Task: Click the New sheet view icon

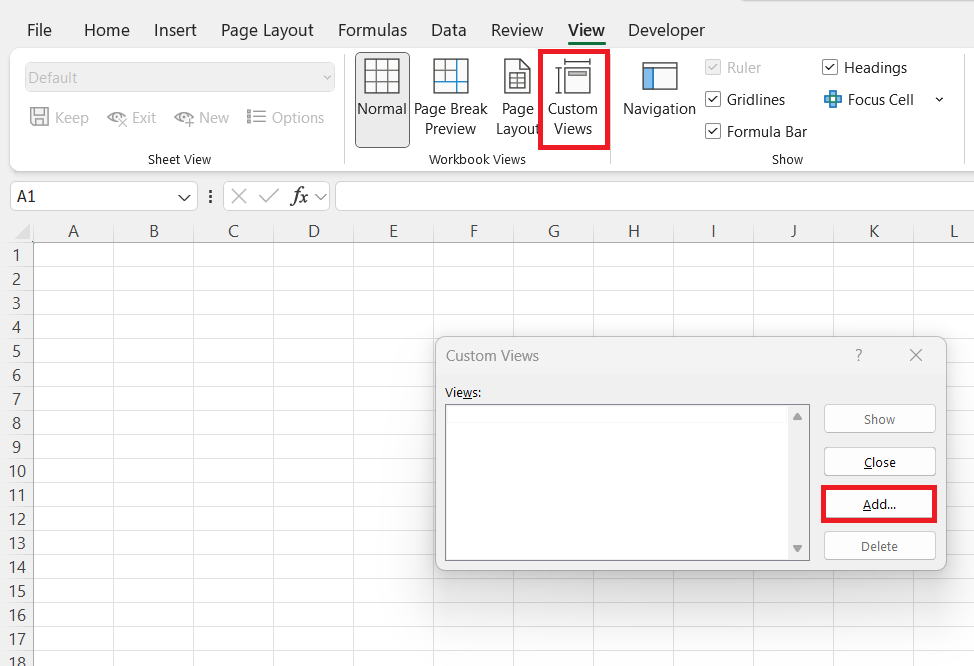Action: pos(184,117)
